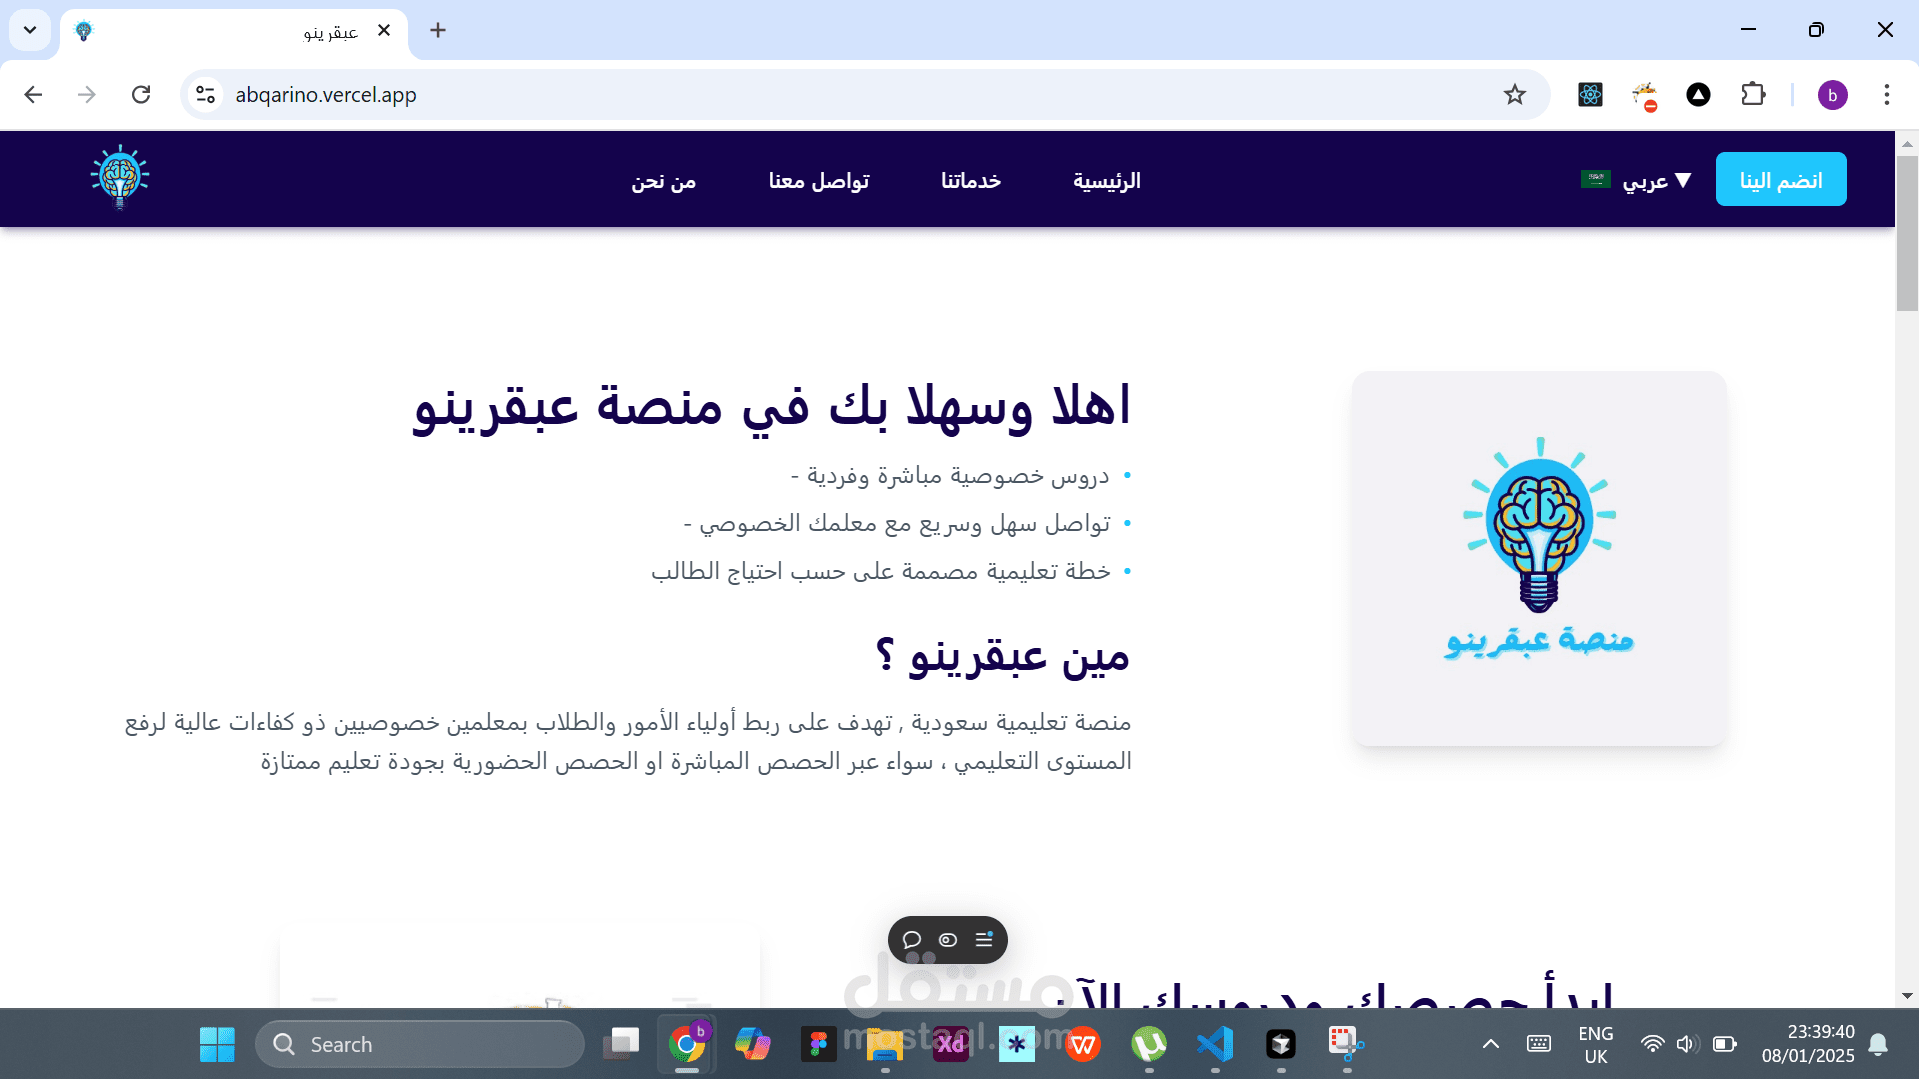Click the blocked-content extension icon in toolbar
The image size is (1919, 1079).
point(1645,96)
